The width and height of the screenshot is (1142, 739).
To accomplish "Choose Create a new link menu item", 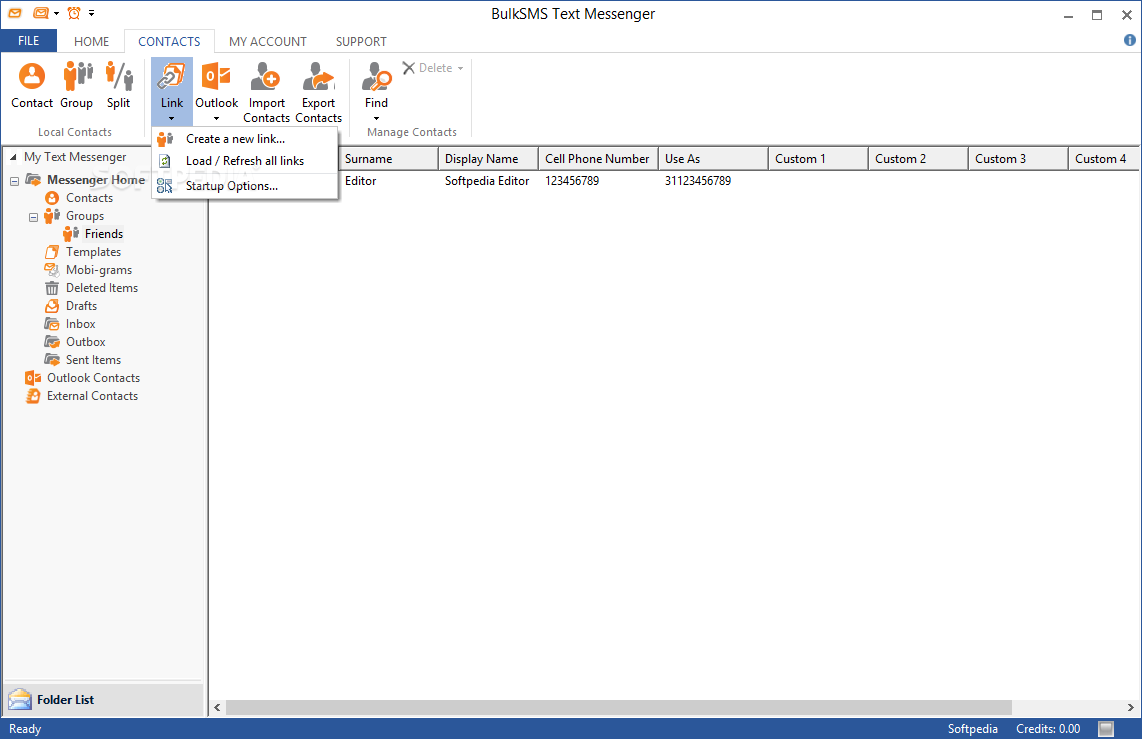I will pos(245,139).
